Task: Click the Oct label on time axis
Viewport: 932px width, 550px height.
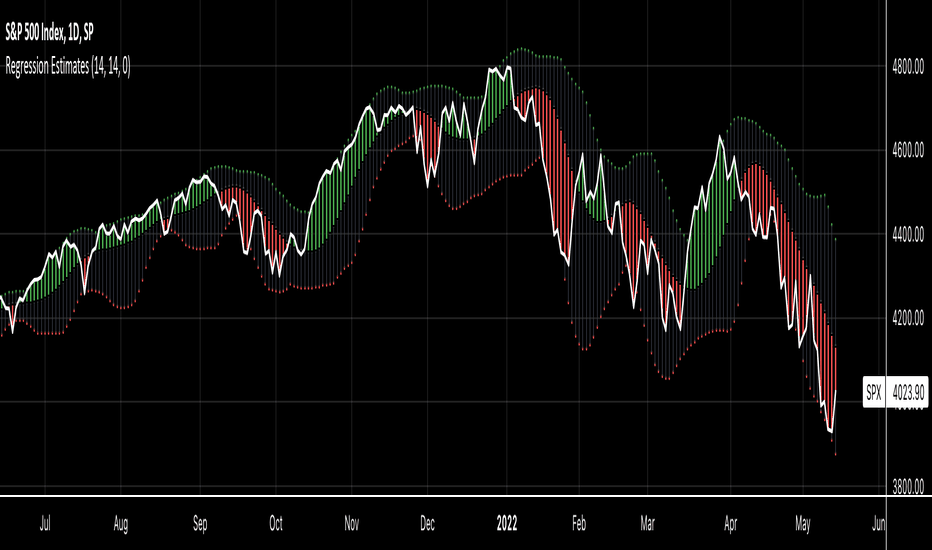Action: pos(276,523)
